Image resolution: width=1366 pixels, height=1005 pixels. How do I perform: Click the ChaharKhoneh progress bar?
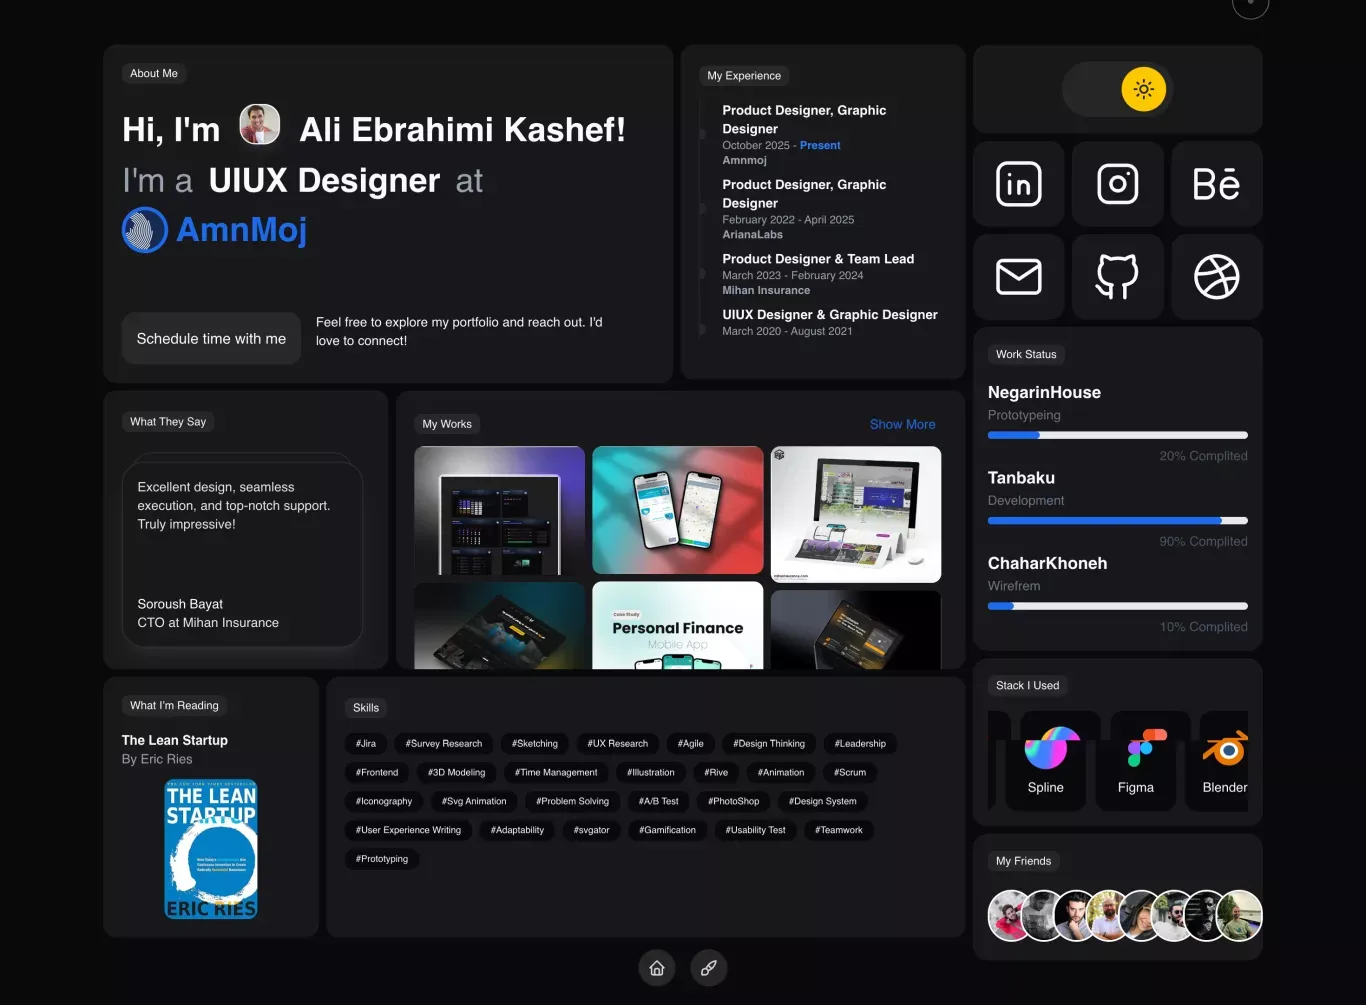[1117, 606]
